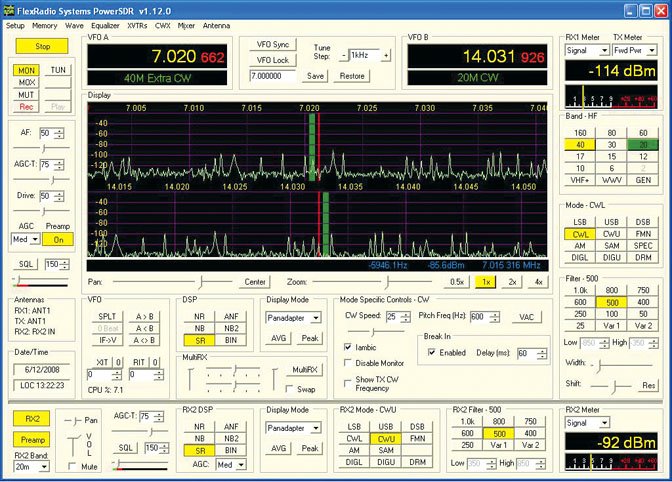Increase tune step with plus button
The image size is (672, 482).
coord(386,55)
